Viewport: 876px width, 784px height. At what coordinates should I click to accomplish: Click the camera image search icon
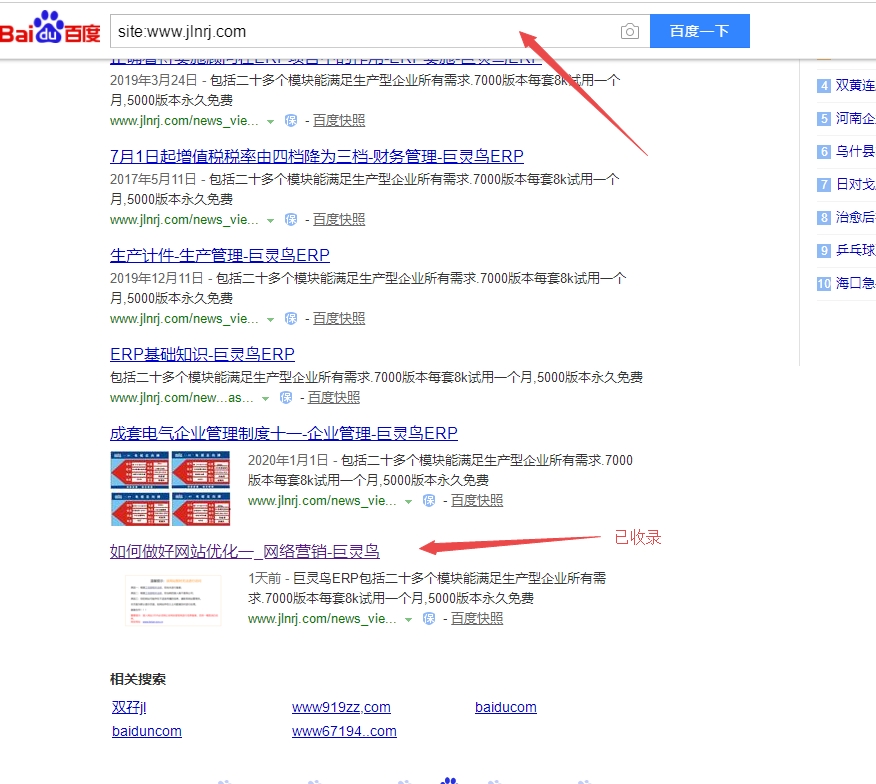(x=629, y=32)
